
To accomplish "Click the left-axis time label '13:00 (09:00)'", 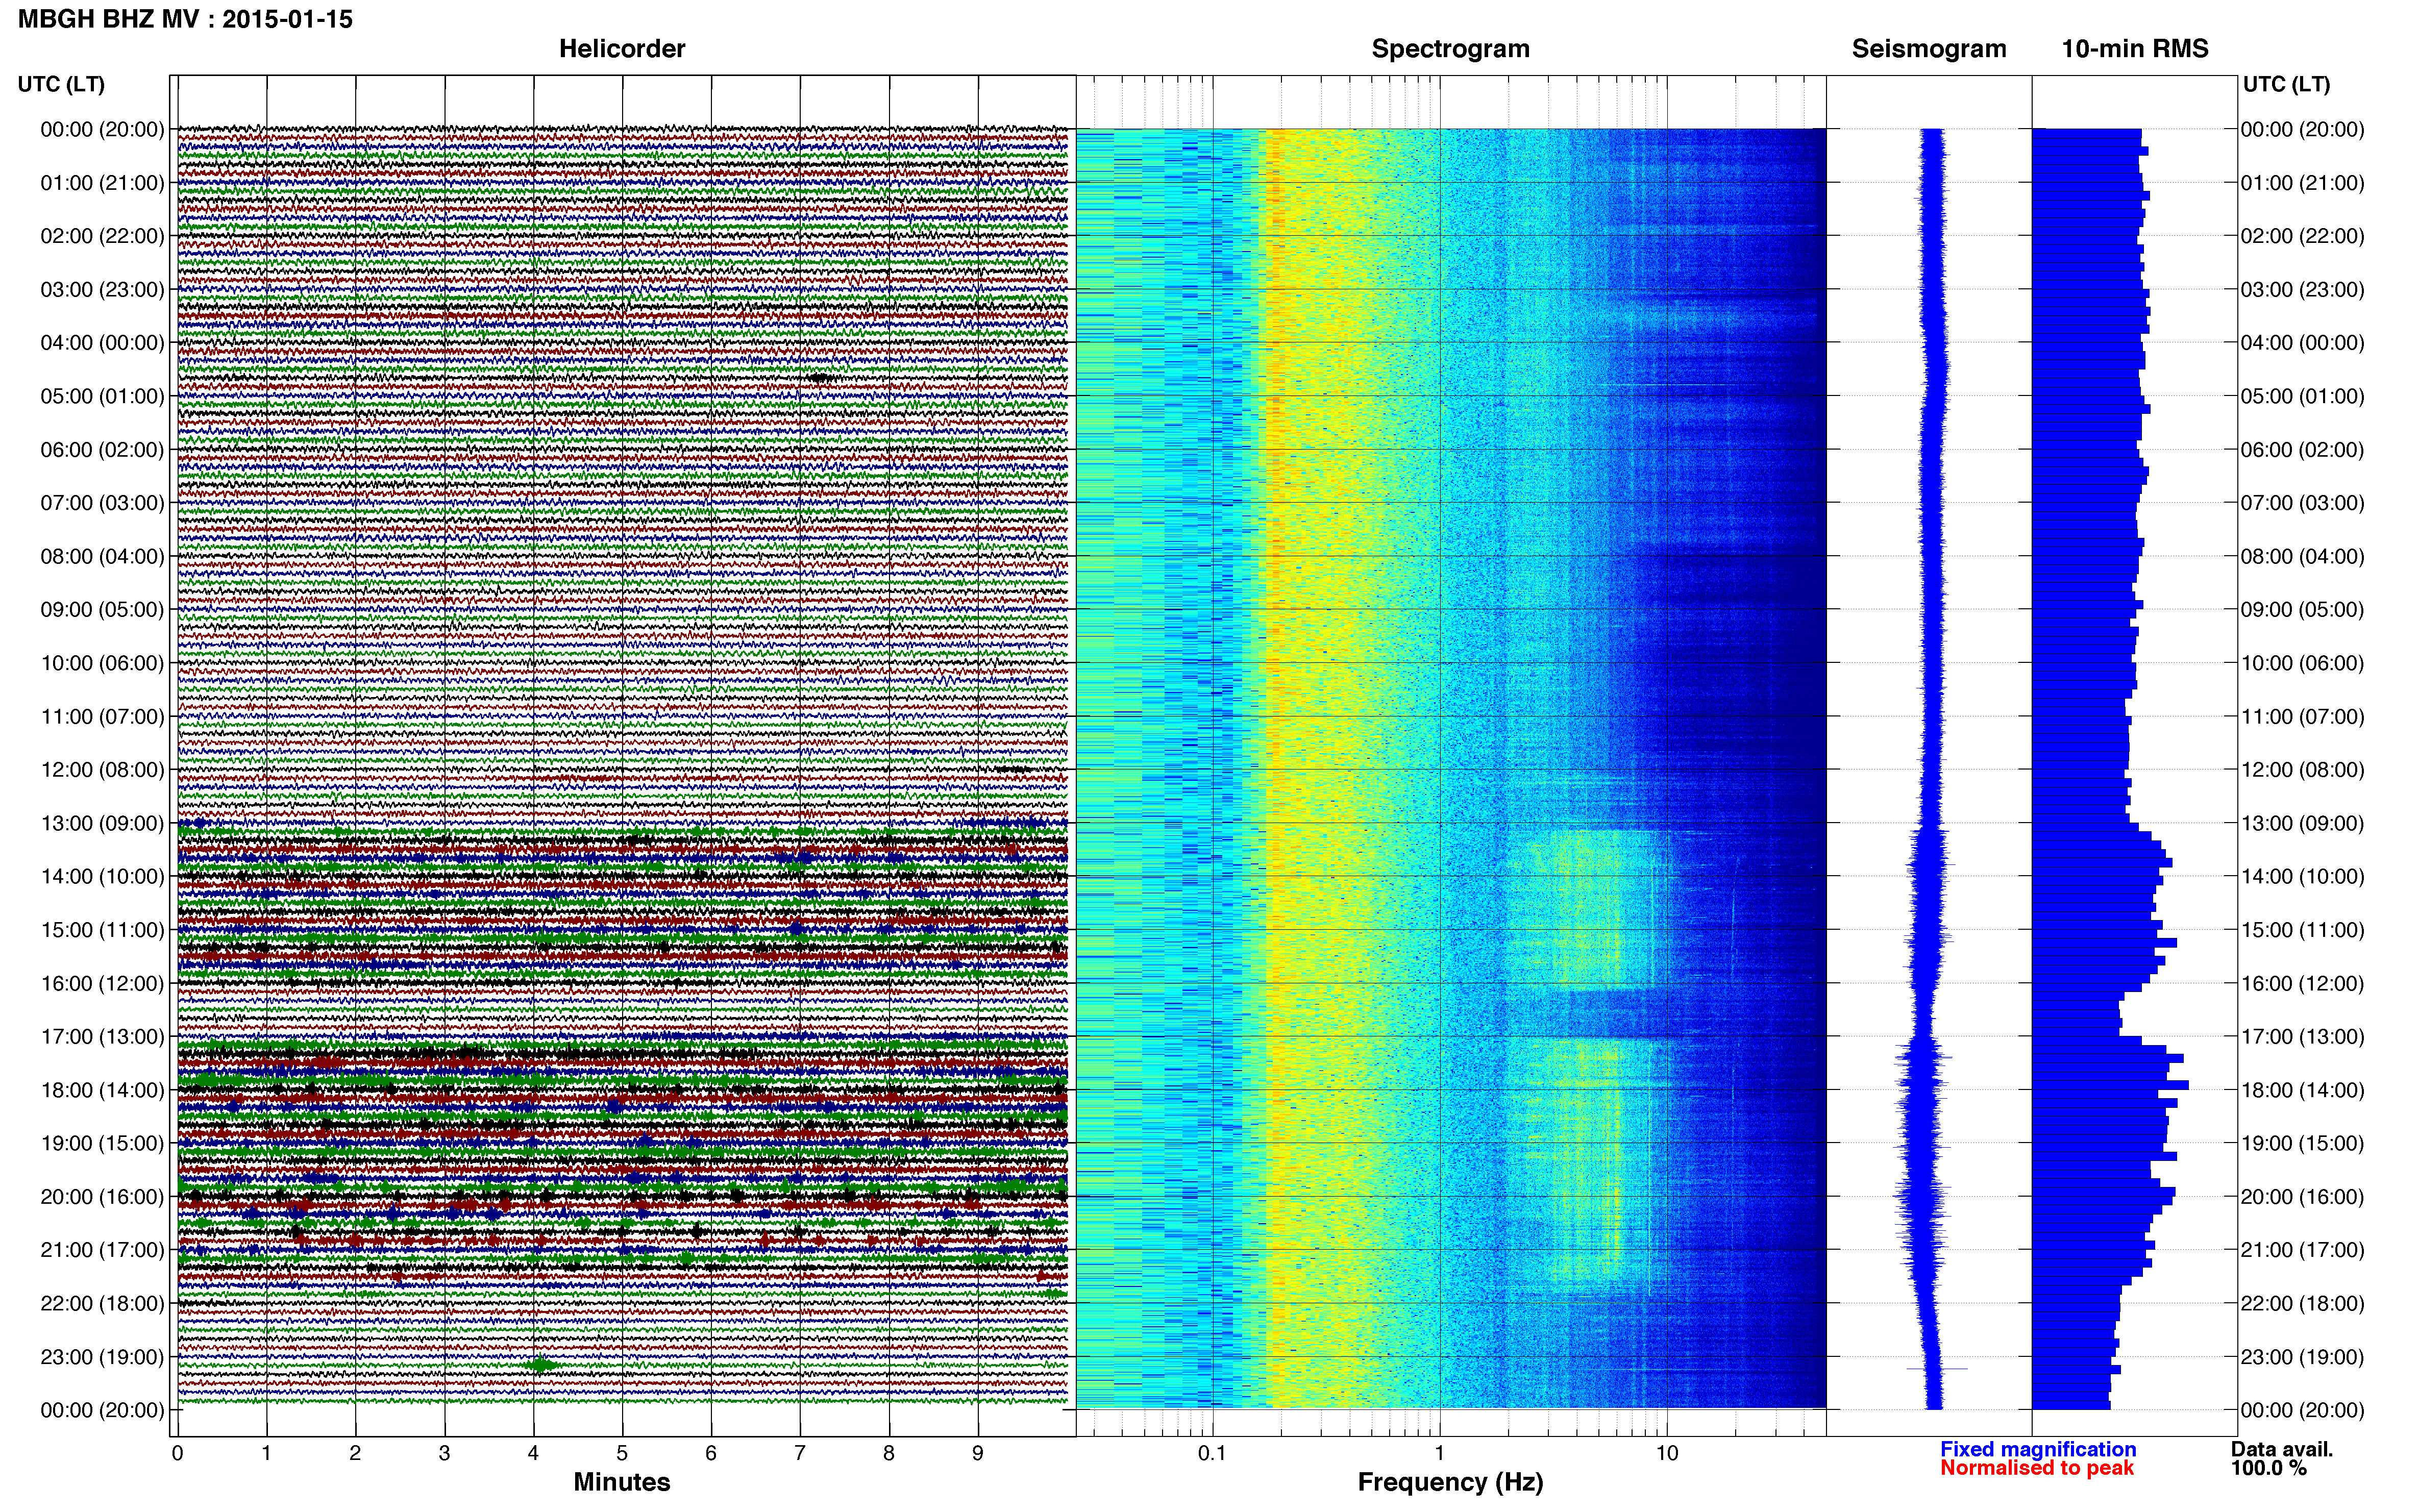I will click(102, 823).
